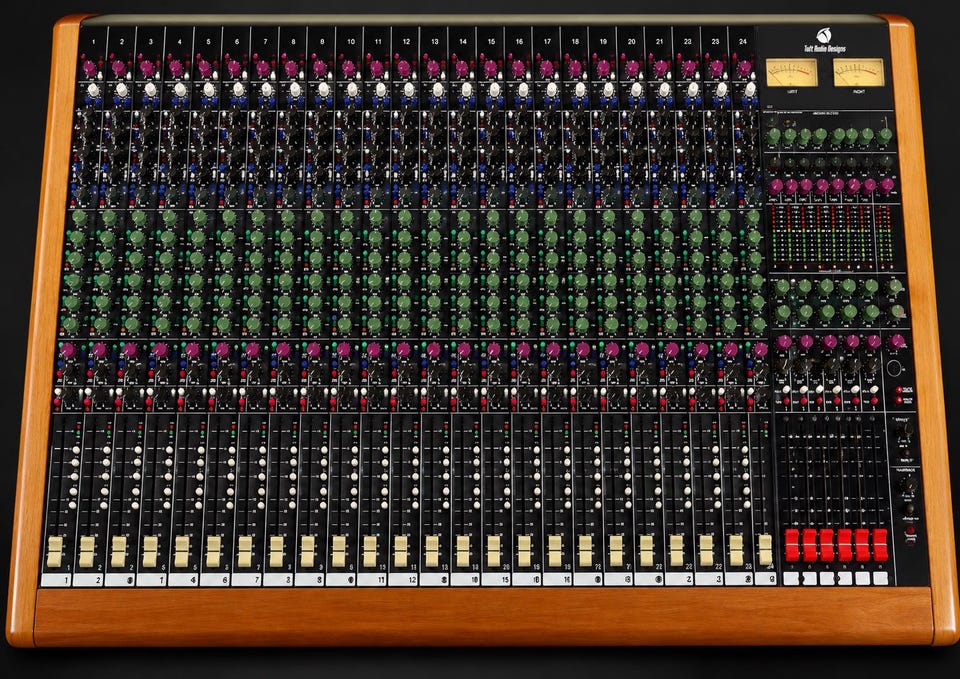Viewport: 960px width, 679px height.
Task: Click the "24" channel number at strip top
Action: (x=743, y=42)
